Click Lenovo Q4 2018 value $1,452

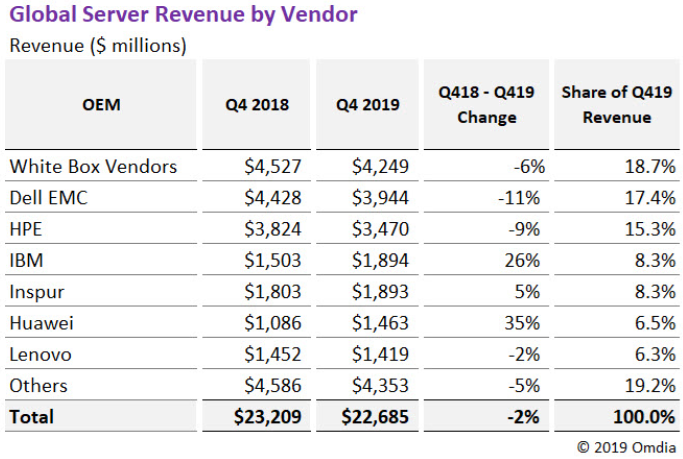point(273,355)
